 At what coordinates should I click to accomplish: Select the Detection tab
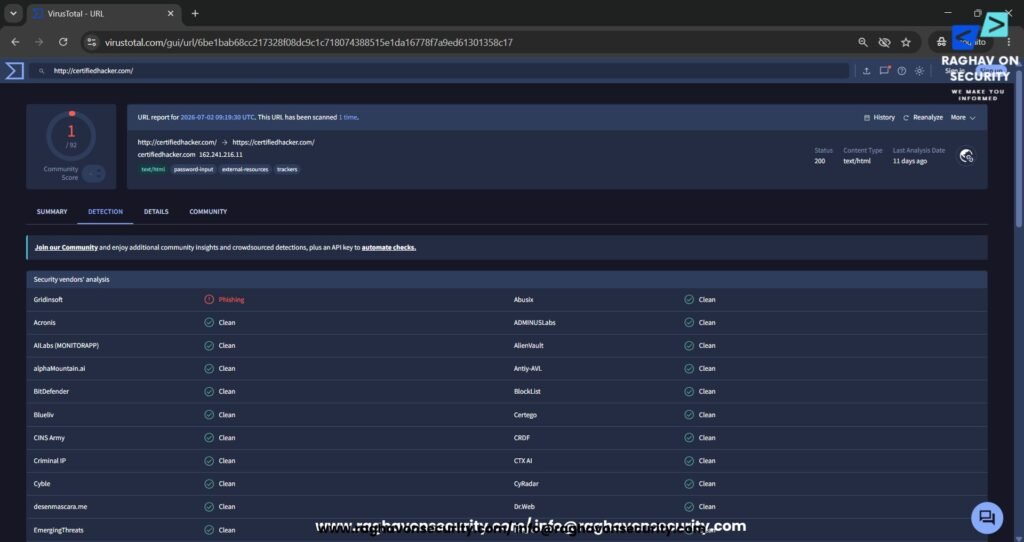[x=105, y=212]
